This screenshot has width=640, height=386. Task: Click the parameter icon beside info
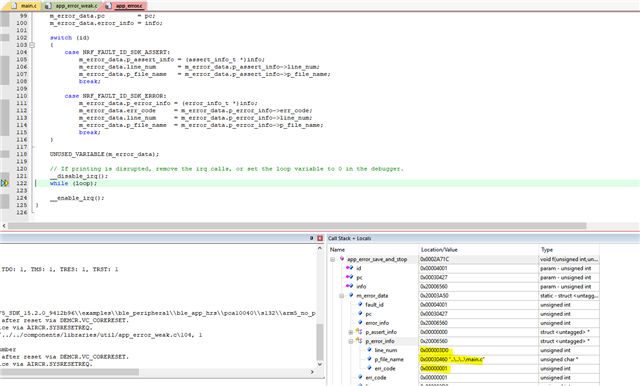pos(350,286)
